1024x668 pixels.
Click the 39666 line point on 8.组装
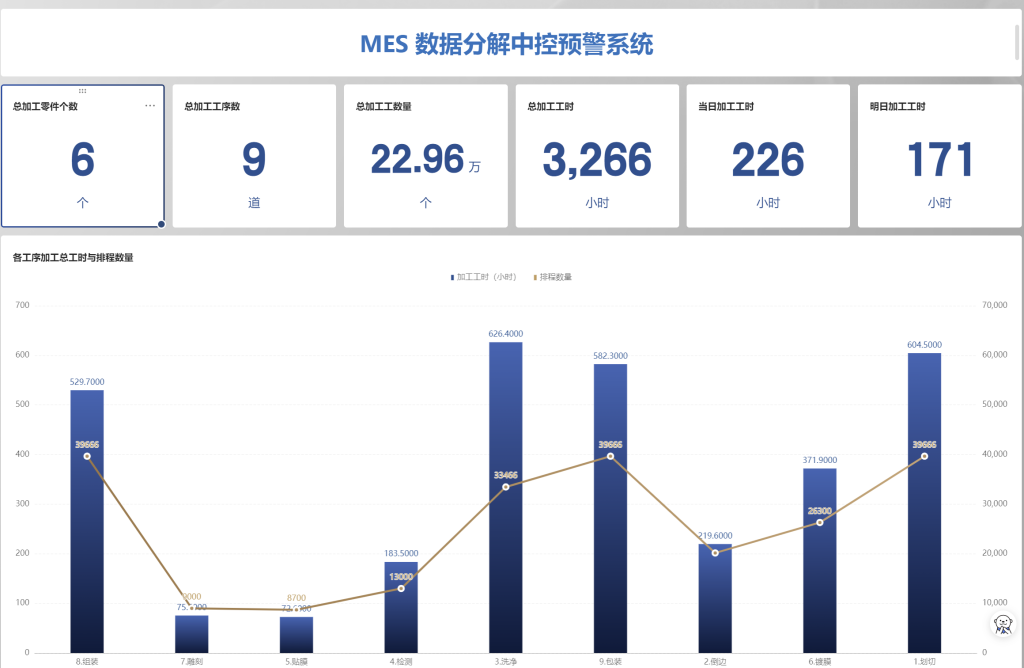tap(87, 456)
